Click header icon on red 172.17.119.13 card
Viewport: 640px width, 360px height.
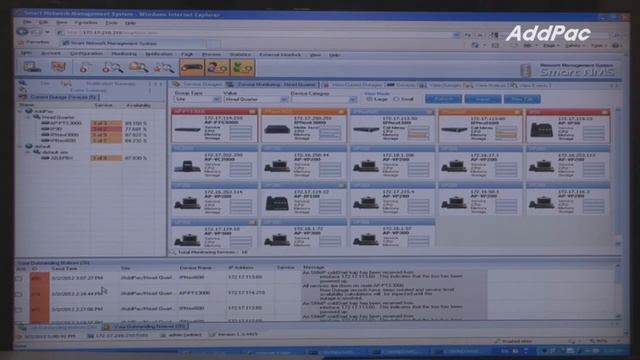point(604,112)
